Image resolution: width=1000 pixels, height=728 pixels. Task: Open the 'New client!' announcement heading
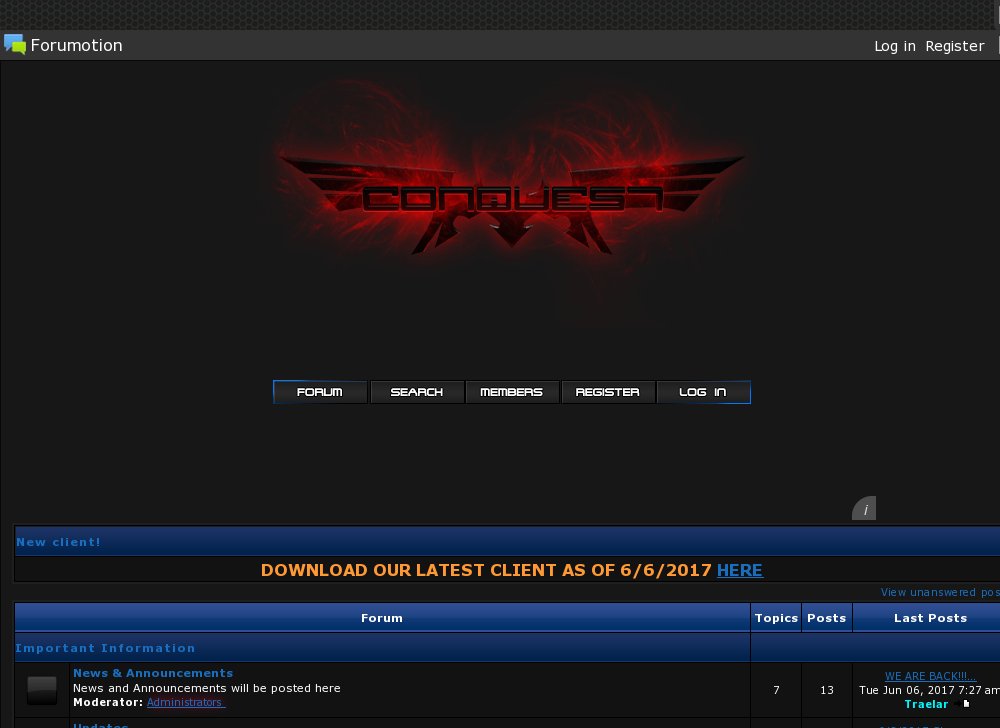(58, 542)
